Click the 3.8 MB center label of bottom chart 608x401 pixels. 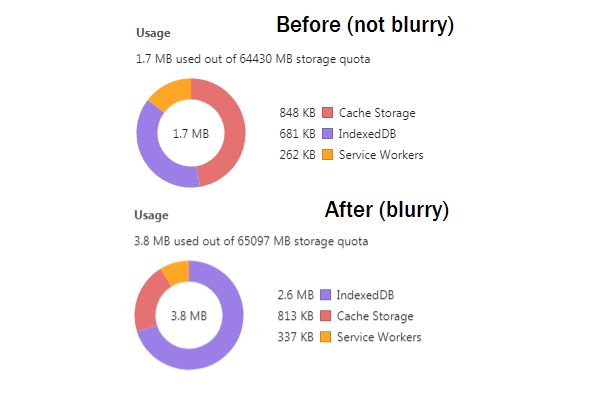(x=189, y=316)
